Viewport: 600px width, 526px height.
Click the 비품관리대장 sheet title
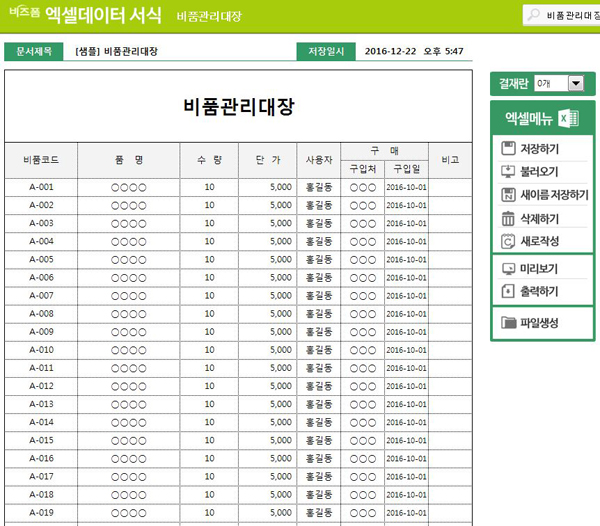[x=239, y=106]
